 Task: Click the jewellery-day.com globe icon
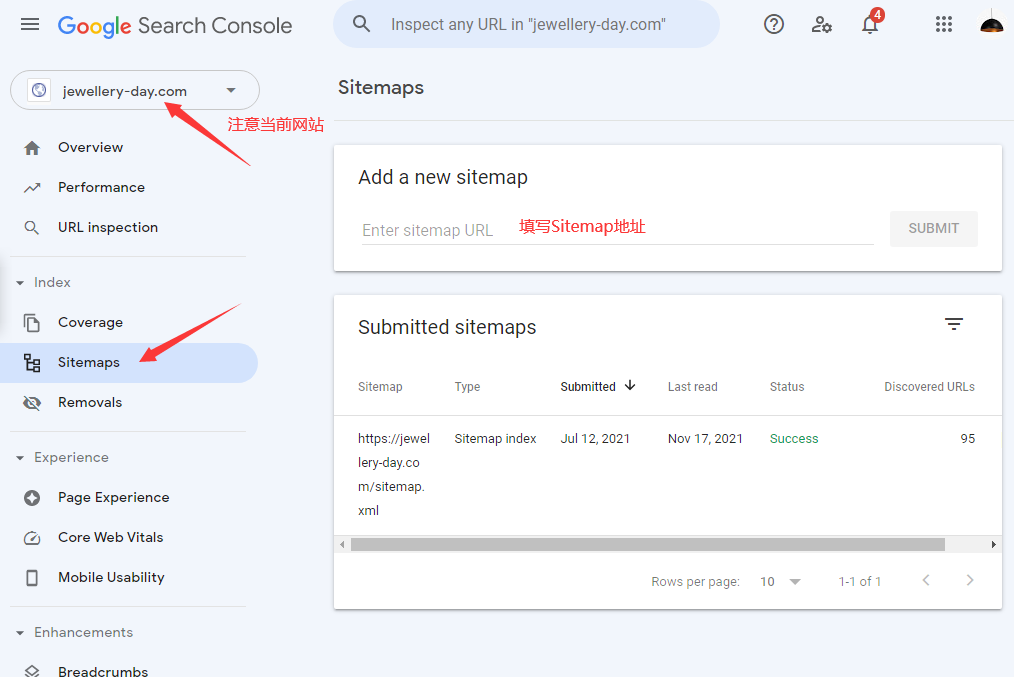(x=39, y=90)
